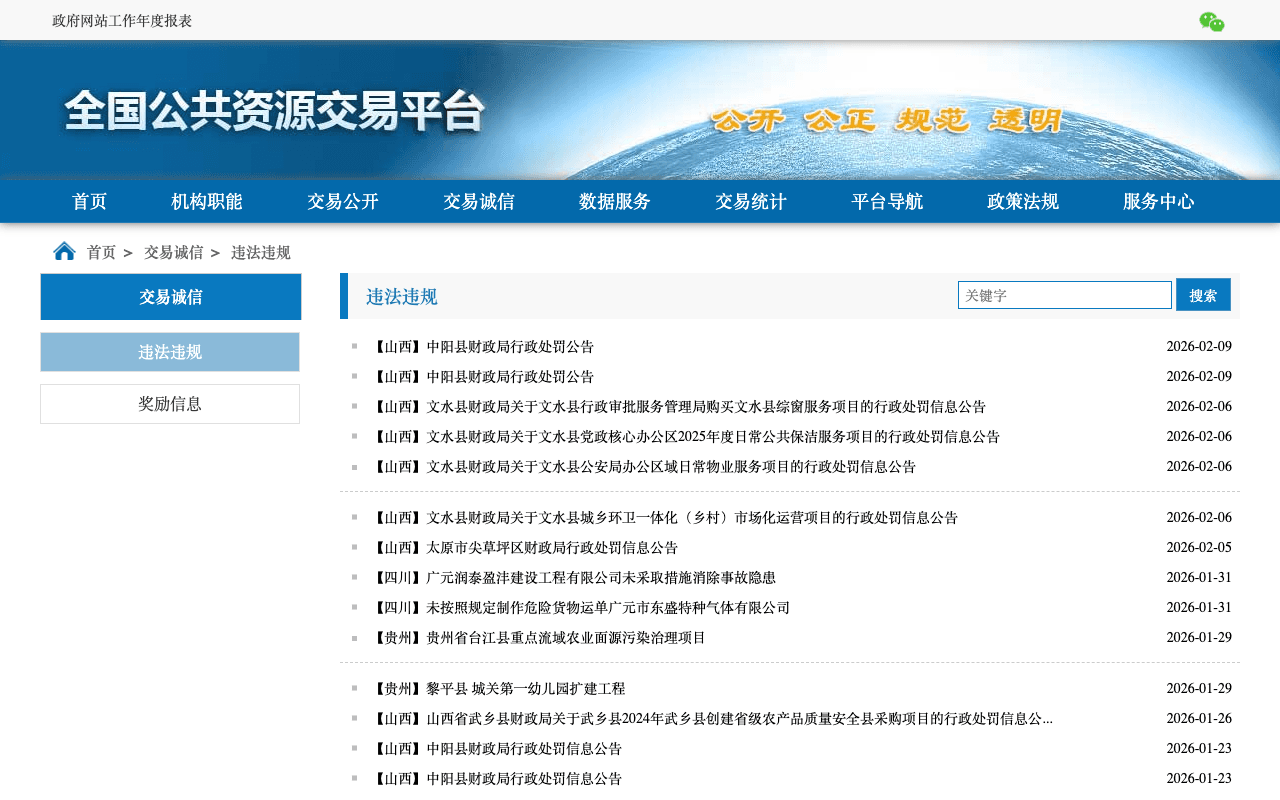Open 平台导航 menu item
Image resolution: width=1280 pixels, height=800 pixels.
887,202
